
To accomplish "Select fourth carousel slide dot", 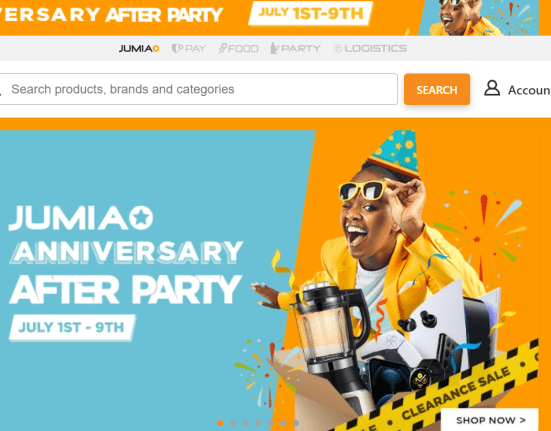I will (x=258, y=423).
